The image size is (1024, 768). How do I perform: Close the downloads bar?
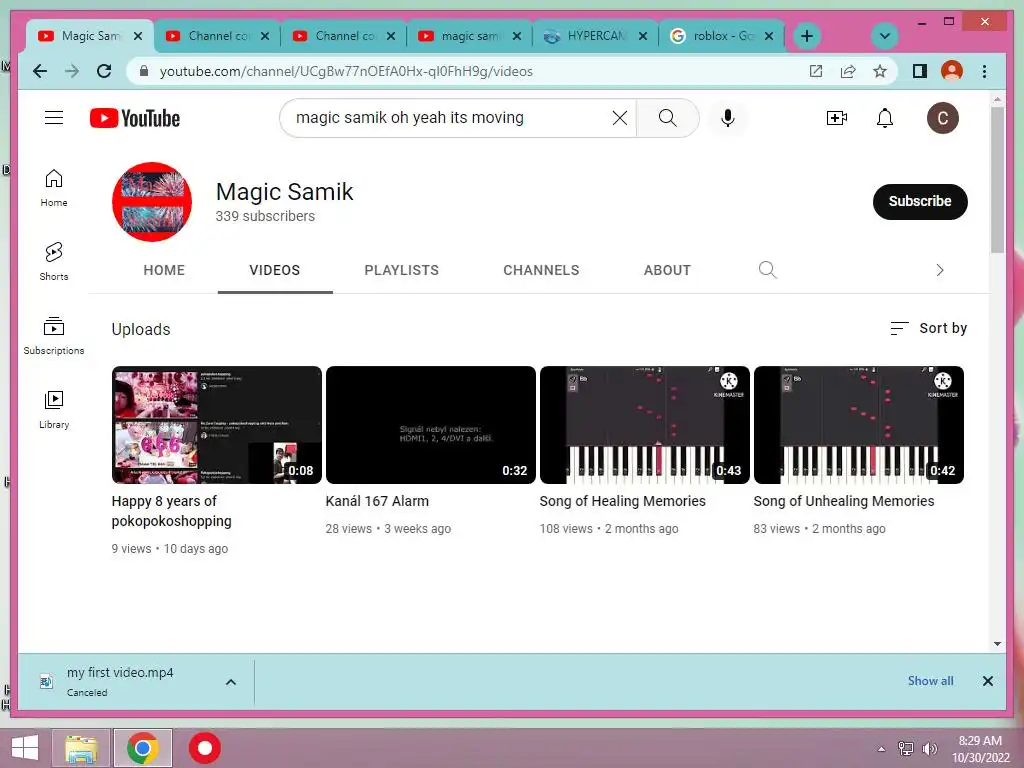coord(987,681)
